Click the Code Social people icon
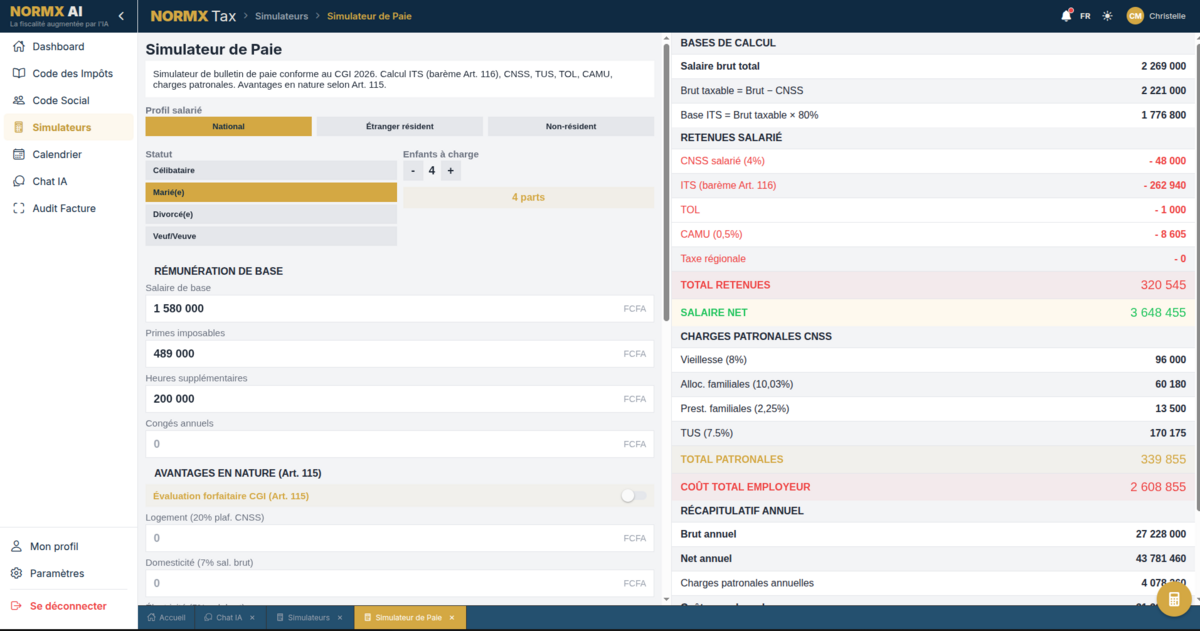 (x=17, y=101)
